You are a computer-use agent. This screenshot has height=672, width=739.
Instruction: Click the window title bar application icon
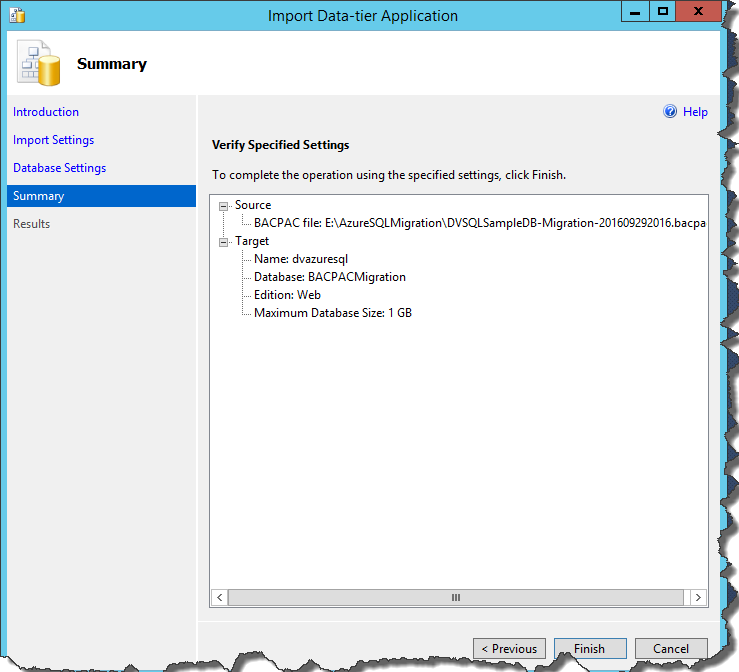click(17, 15)
